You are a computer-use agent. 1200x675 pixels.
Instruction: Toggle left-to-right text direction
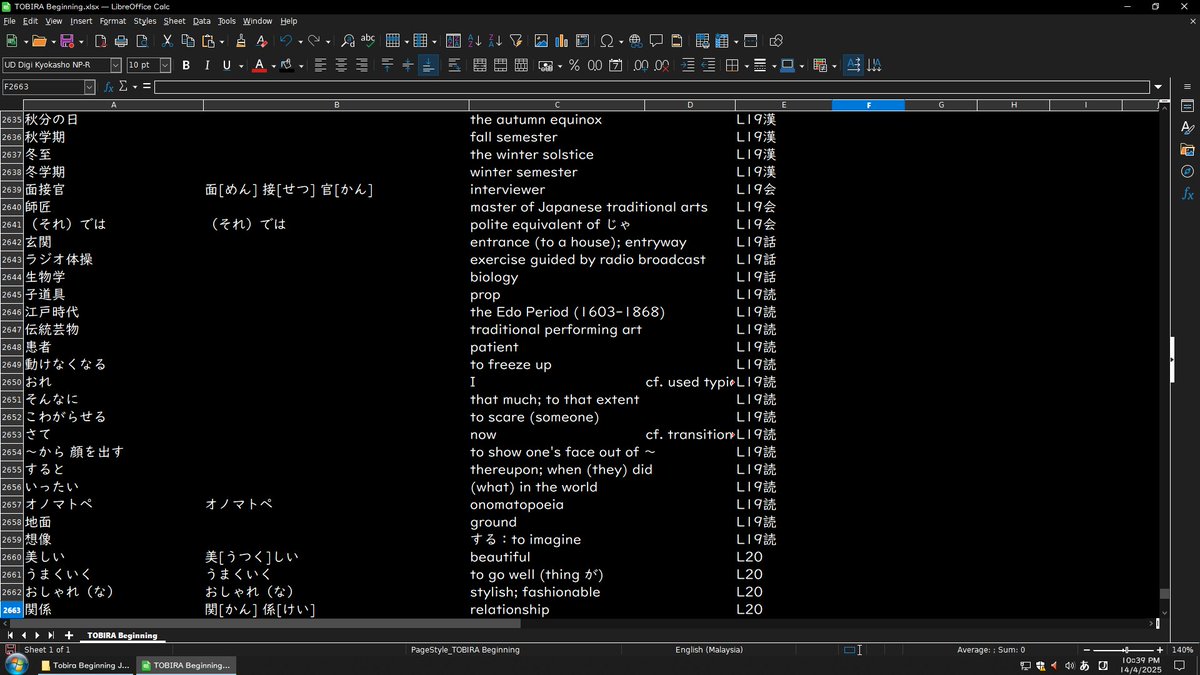click(853, 65)
